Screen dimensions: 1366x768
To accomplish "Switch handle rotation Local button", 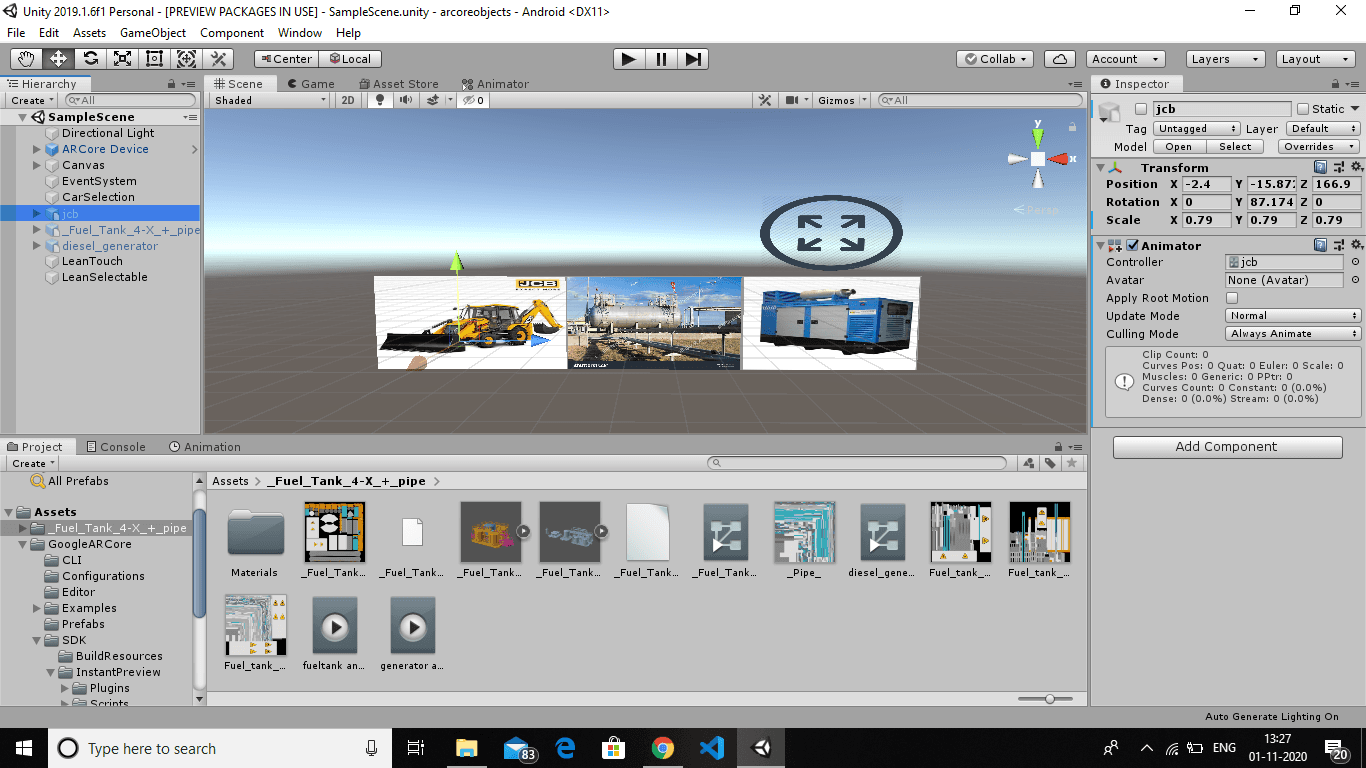I will [x=351, y=59].
